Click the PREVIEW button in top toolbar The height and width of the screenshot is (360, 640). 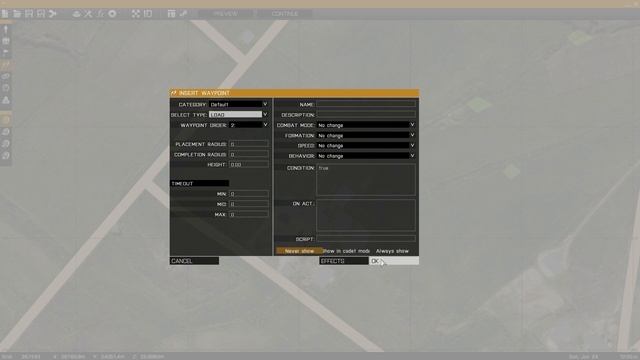pos(225,13)
